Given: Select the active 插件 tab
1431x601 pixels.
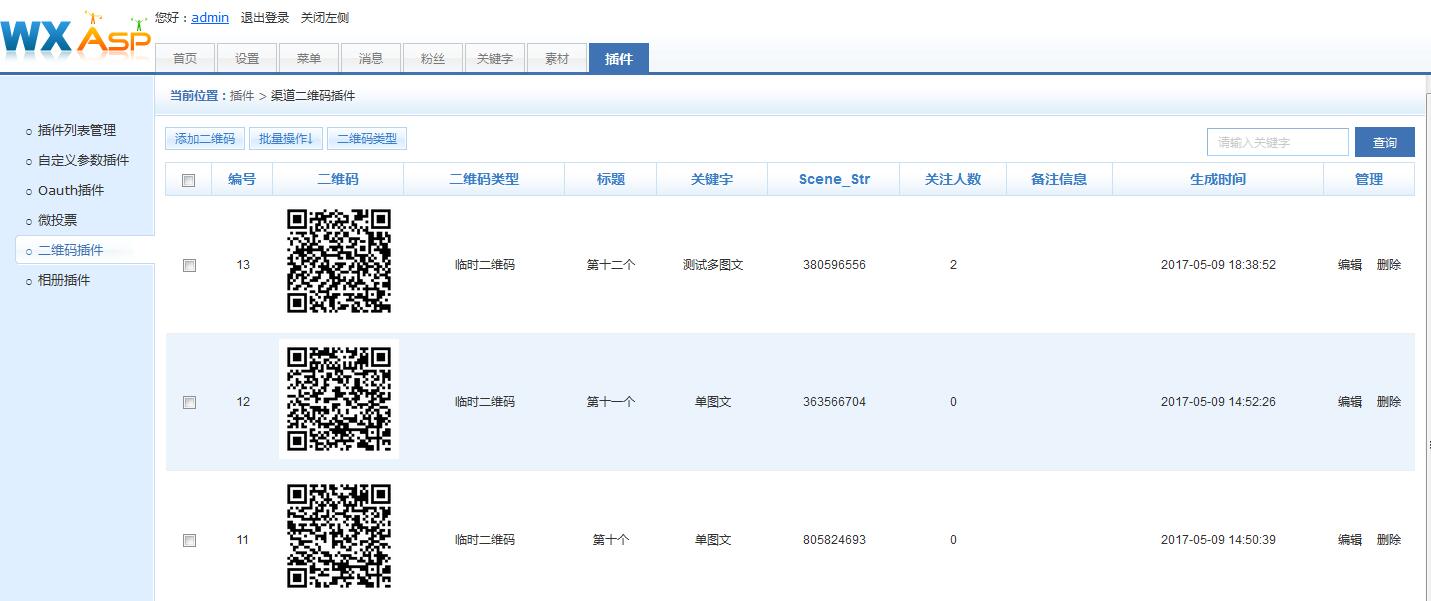Looking at the screenshot, I should point(619,58).
